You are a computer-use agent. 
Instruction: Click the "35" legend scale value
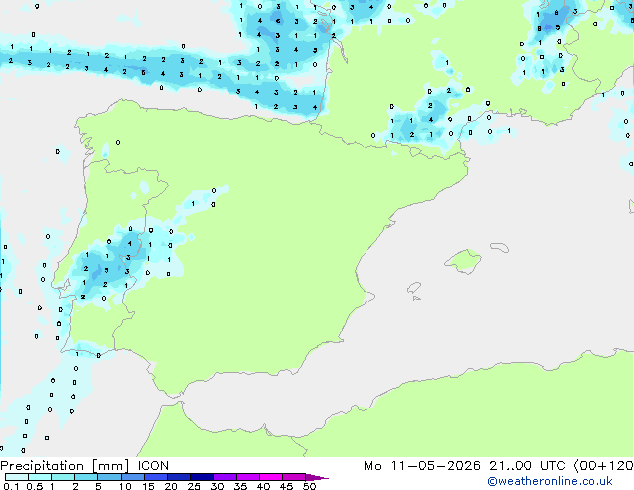pos(240,486)
